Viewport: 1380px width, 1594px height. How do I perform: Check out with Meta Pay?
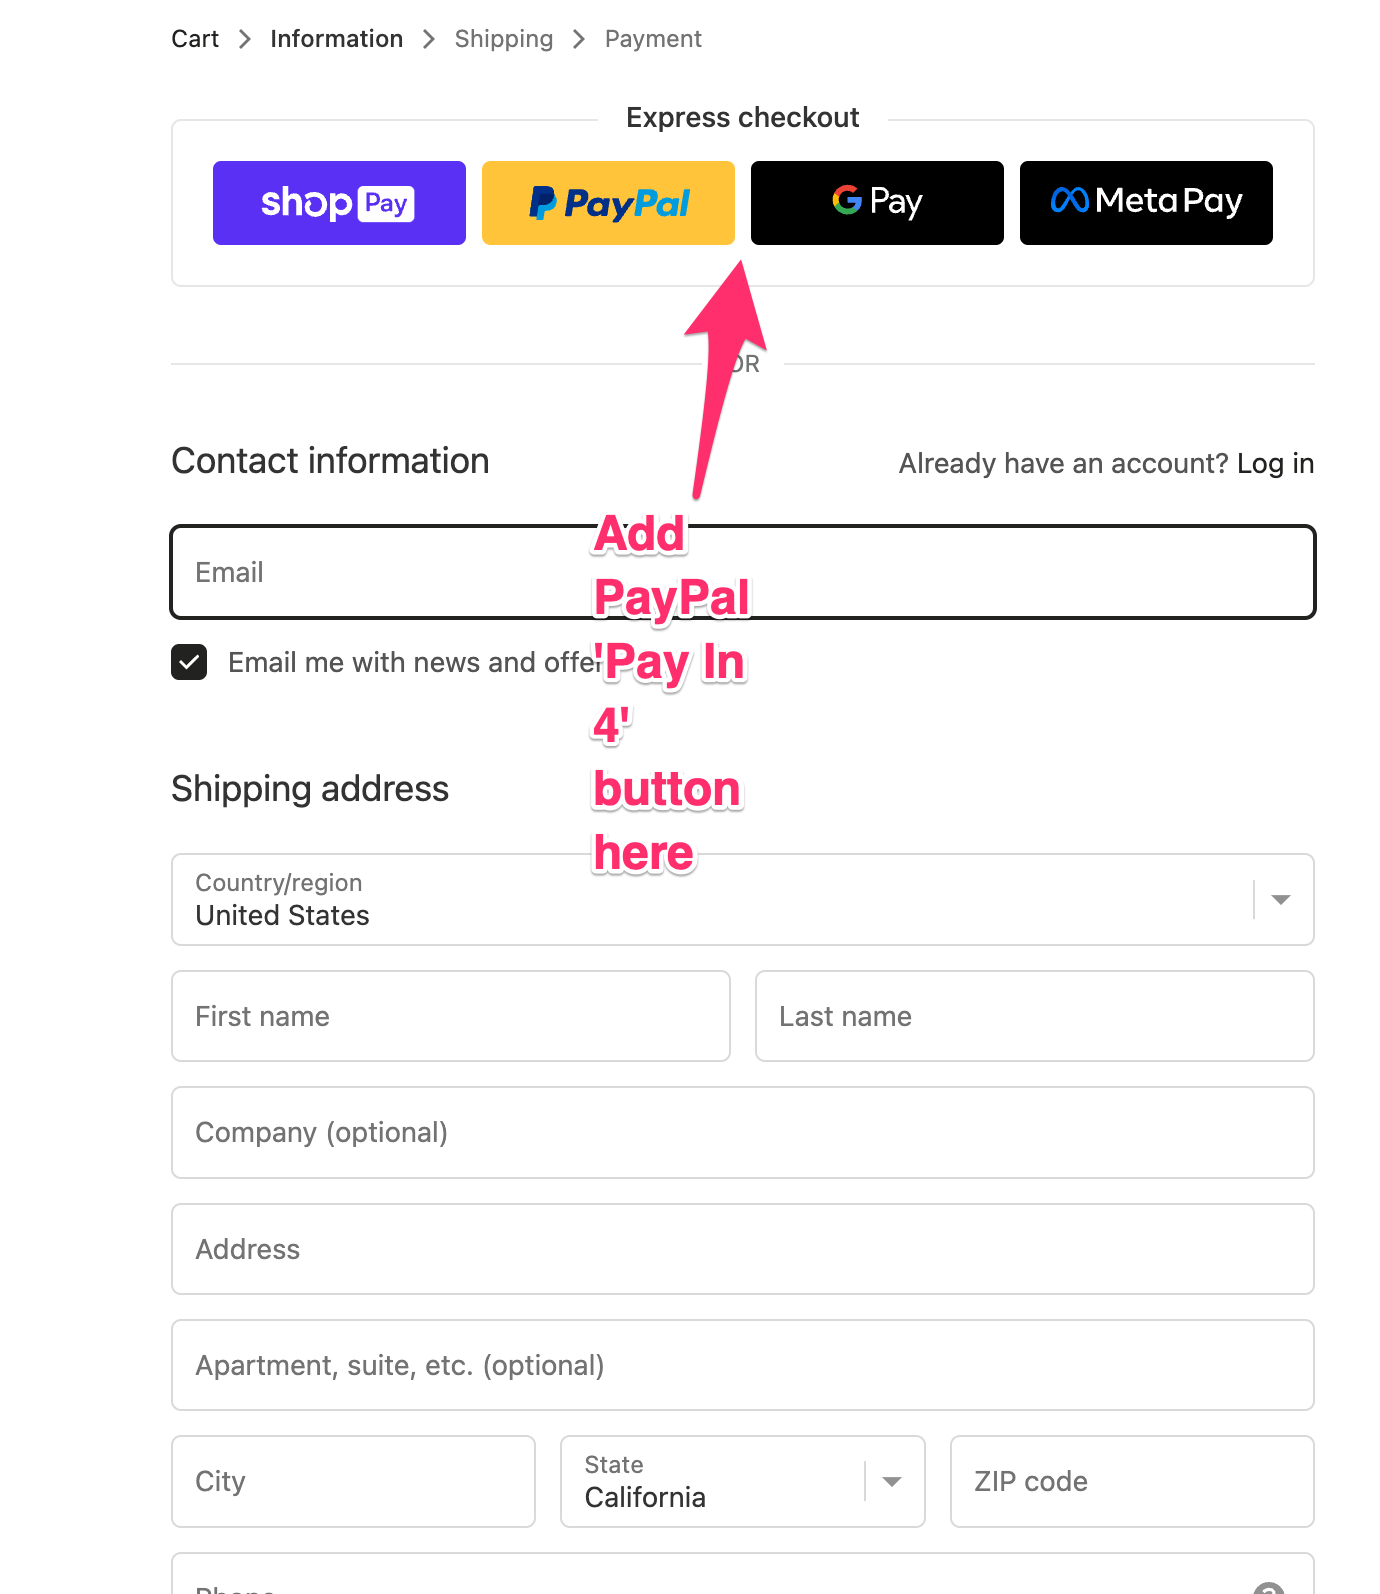pos(1146,203)
